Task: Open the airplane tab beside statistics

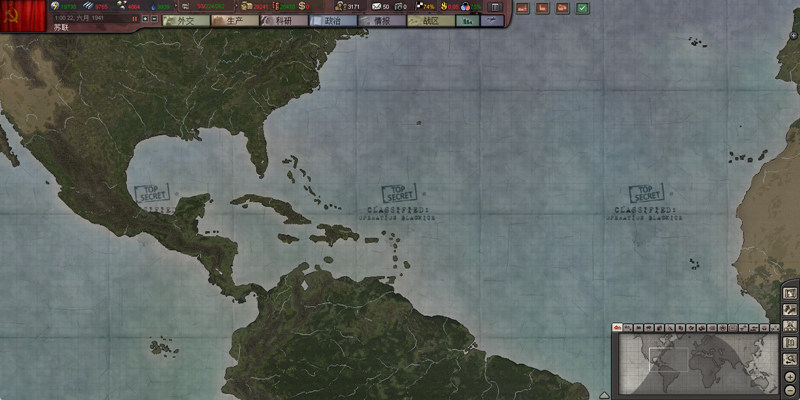Action: coord(492,21)
